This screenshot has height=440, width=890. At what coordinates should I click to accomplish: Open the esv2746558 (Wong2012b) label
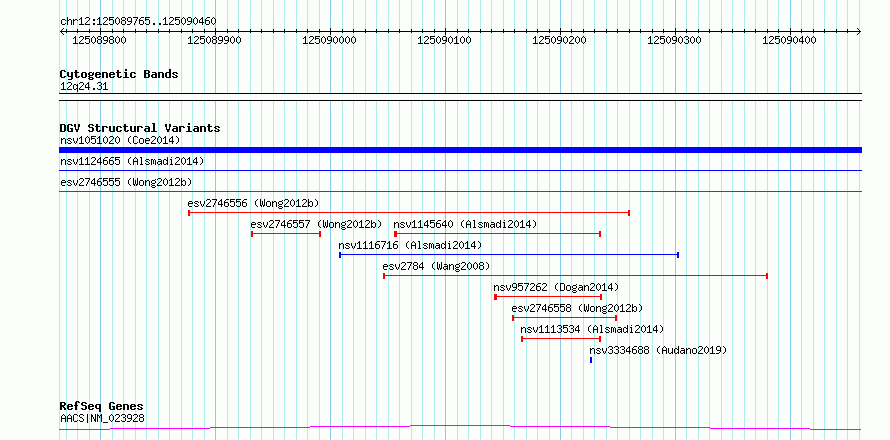click(x=577, y=308)
